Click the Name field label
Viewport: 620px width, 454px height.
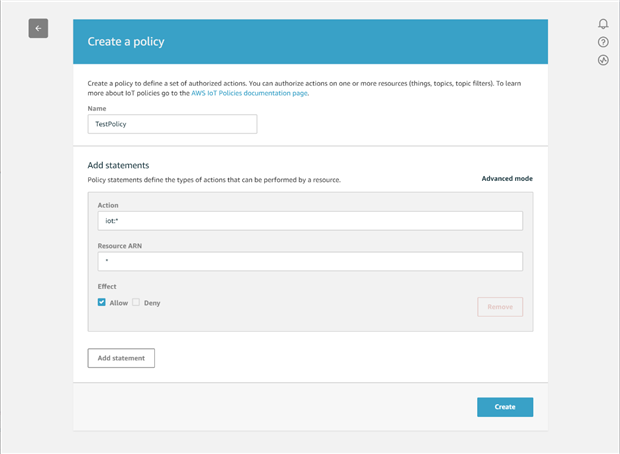[98, 107]
